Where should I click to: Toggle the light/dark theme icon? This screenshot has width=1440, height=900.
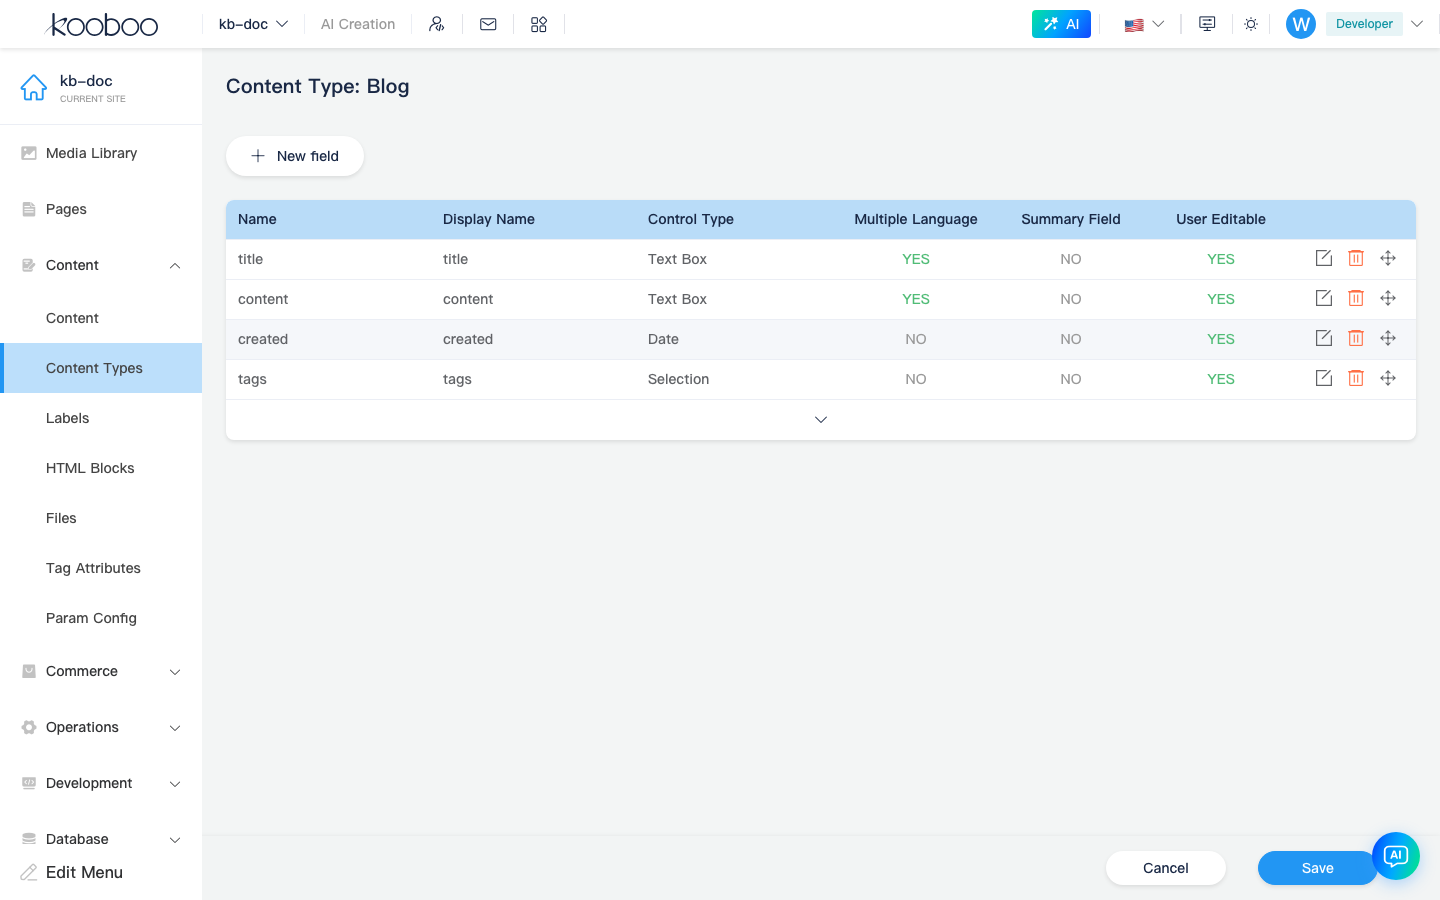click(1251, 24)
